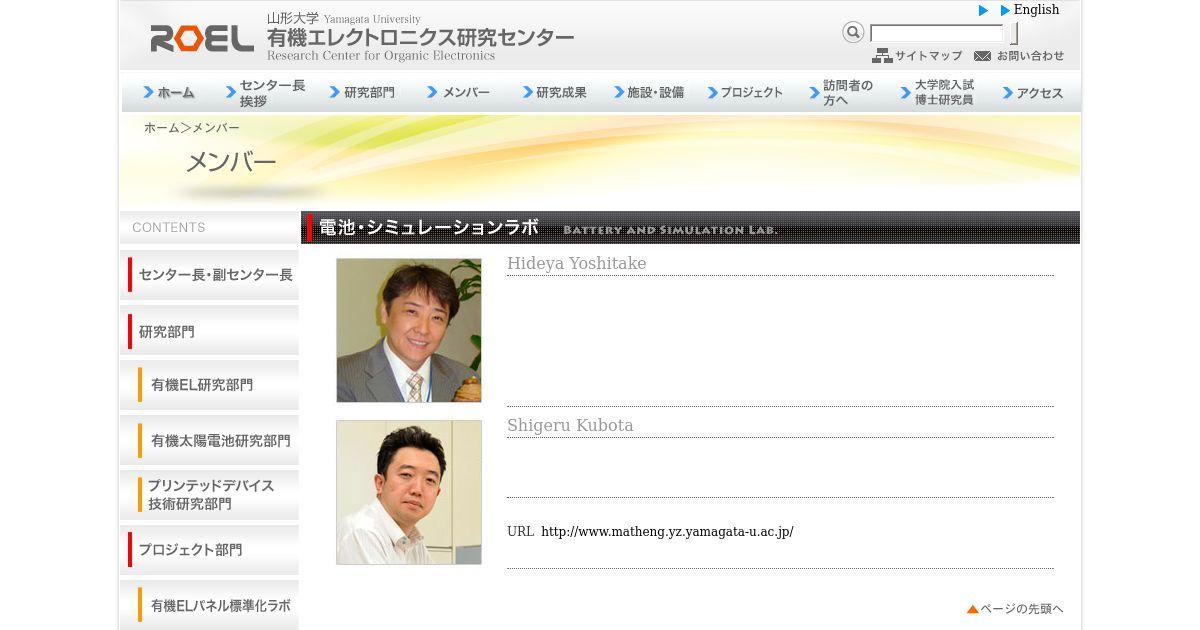
Task: Select プロジェクト部門 in sidebar
Action: coord(210,549)
